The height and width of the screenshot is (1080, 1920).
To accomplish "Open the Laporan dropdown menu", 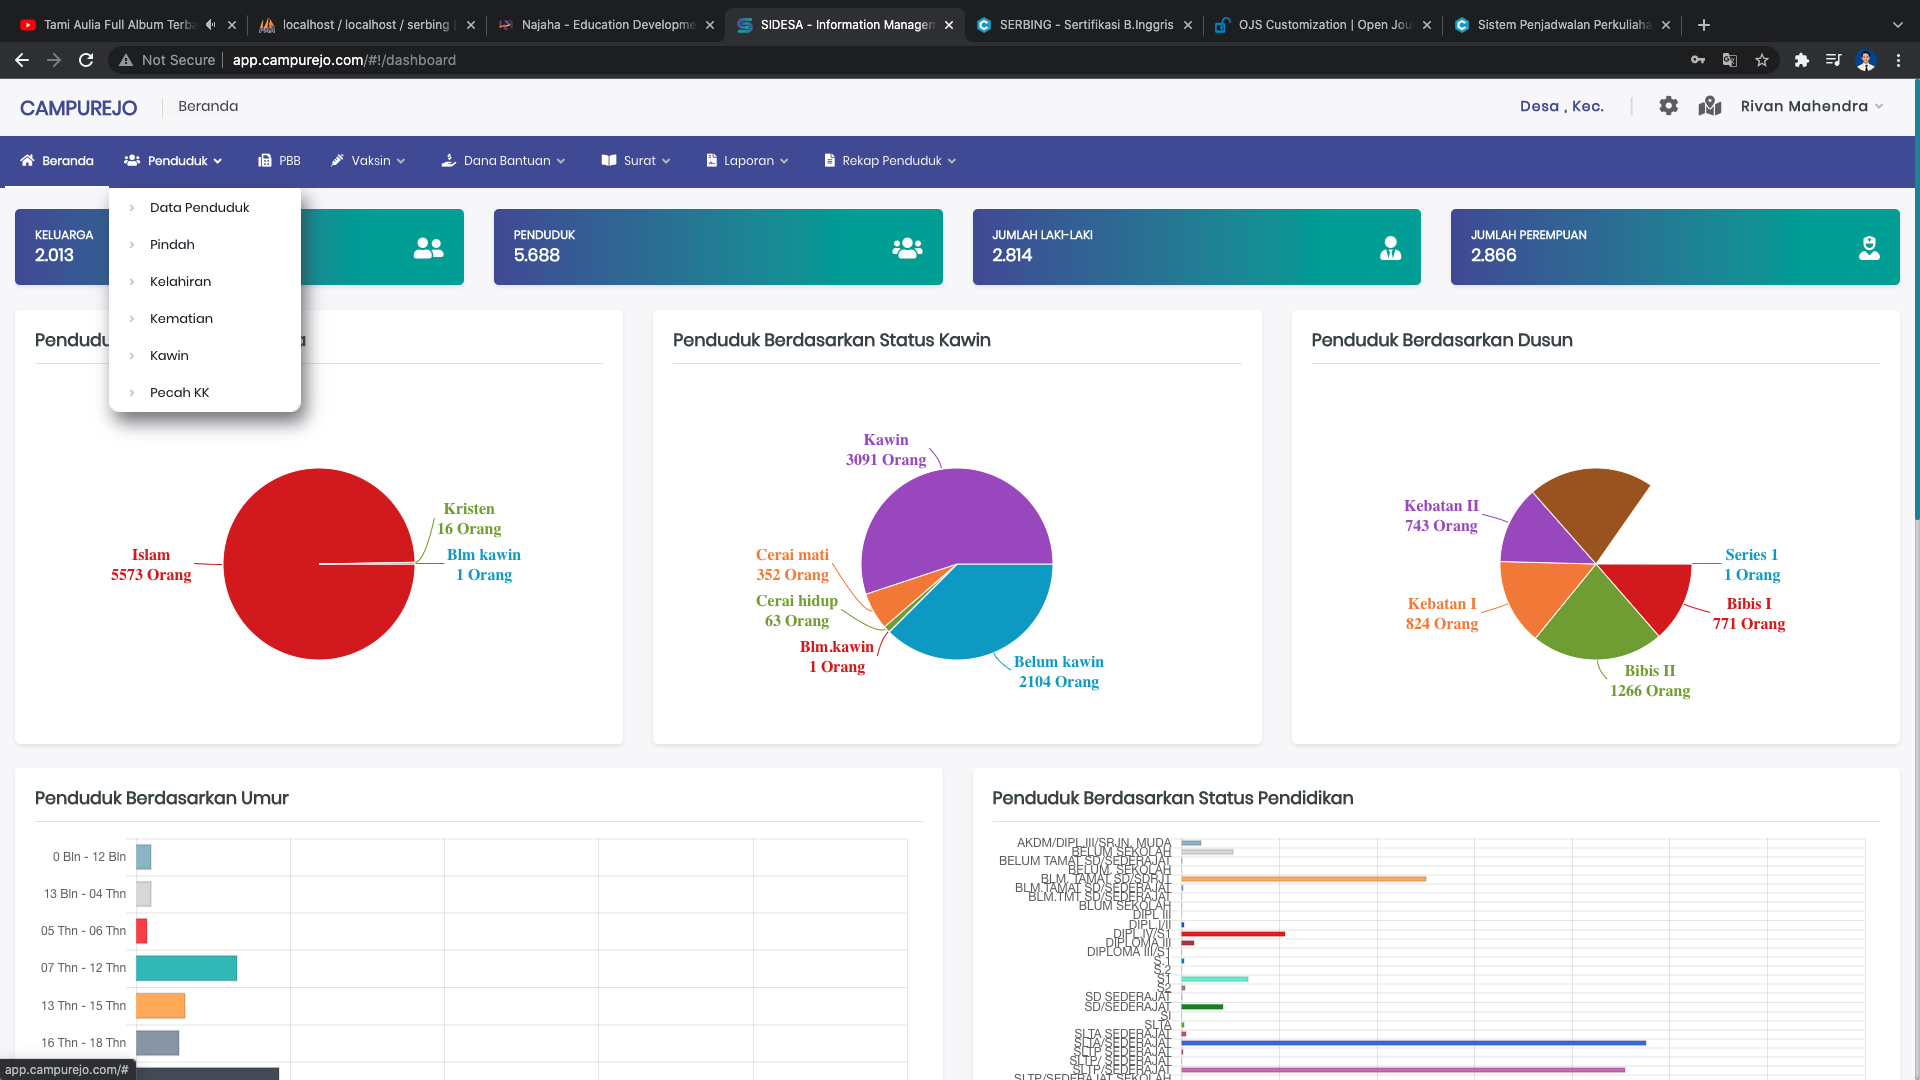I will coord(747,161).
